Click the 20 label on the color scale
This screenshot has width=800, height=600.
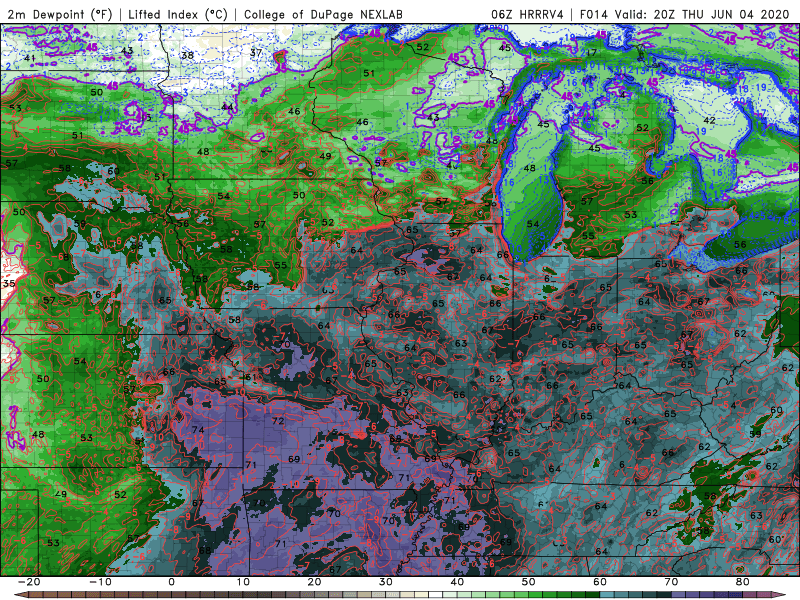pyautogui.click(x=314, y=582)
